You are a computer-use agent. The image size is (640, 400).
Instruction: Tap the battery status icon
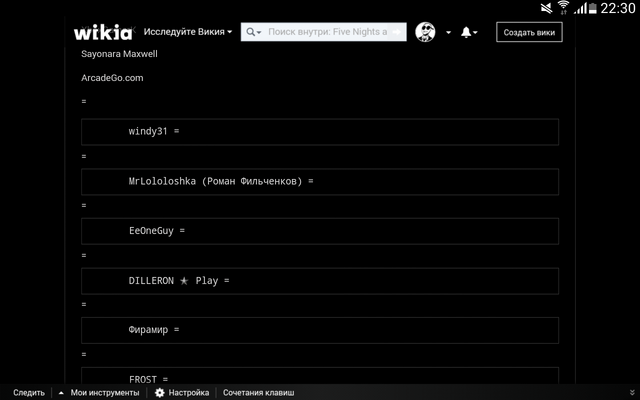click(592, 8)
